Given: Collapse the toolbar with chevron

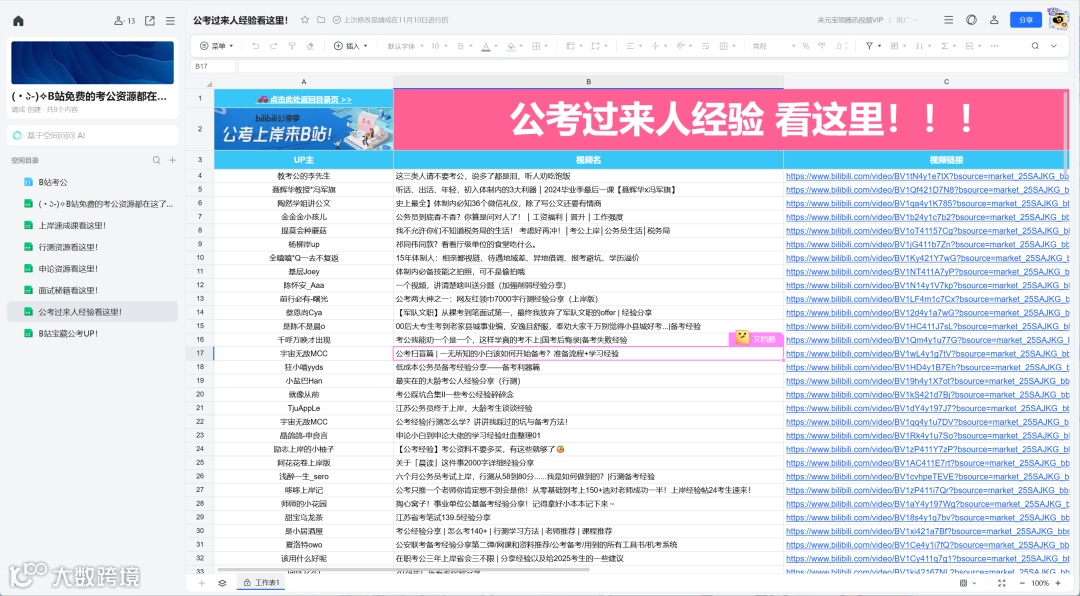Looking at the screenshot, I should click(x=1054, y=46).
